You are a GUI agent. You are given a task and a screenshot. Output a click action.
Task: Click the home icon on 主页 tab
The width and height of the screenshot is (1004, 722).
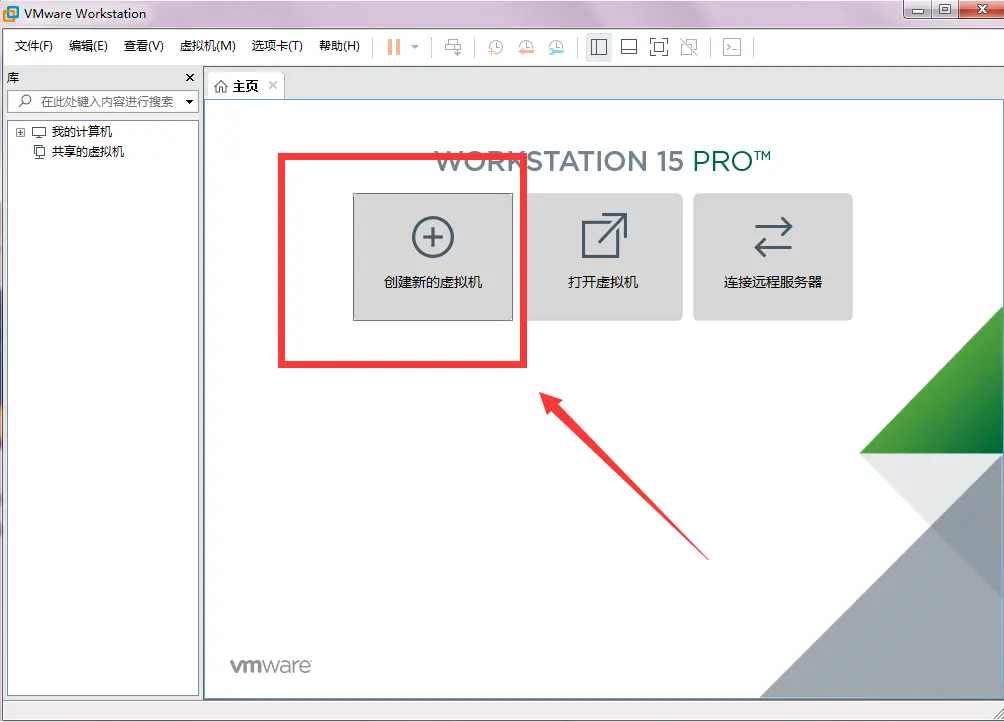coord(221,86)
